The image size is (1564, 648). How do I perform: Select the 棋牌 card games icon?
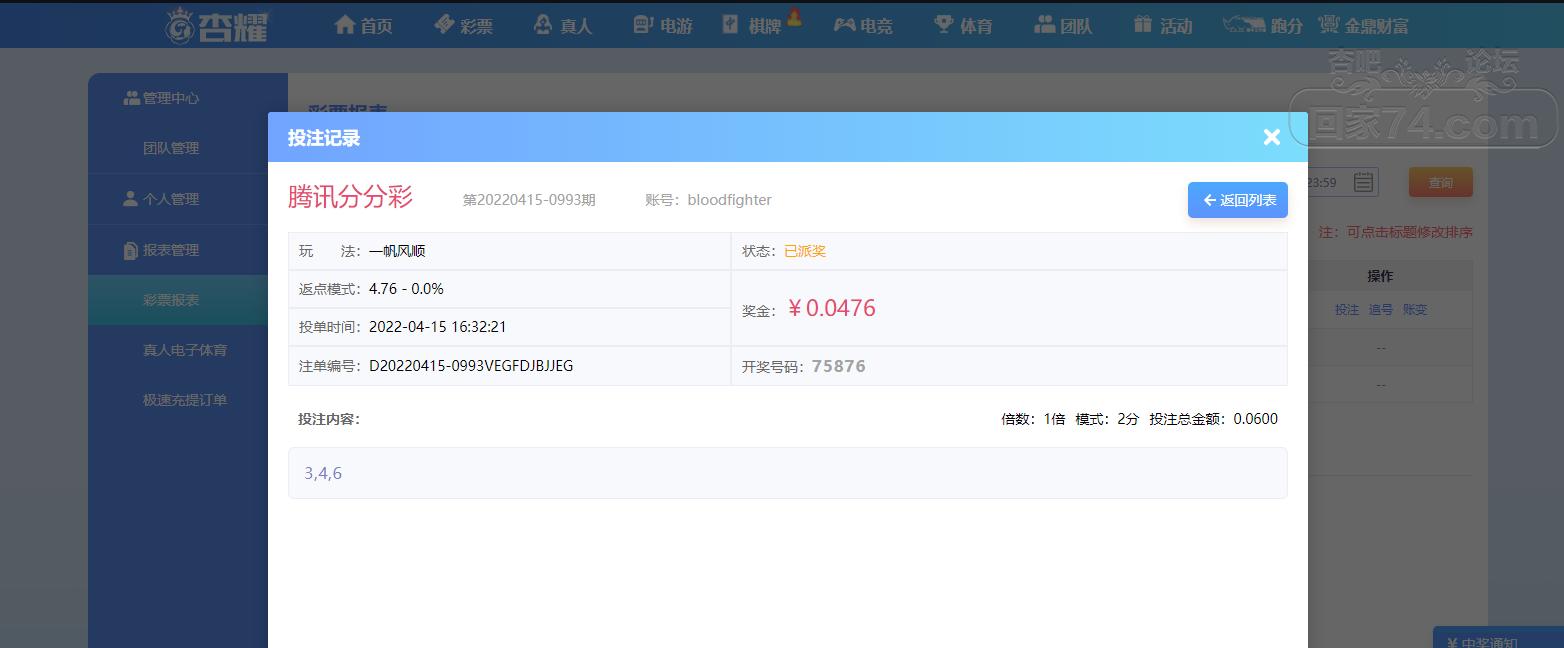pos(731,25)
